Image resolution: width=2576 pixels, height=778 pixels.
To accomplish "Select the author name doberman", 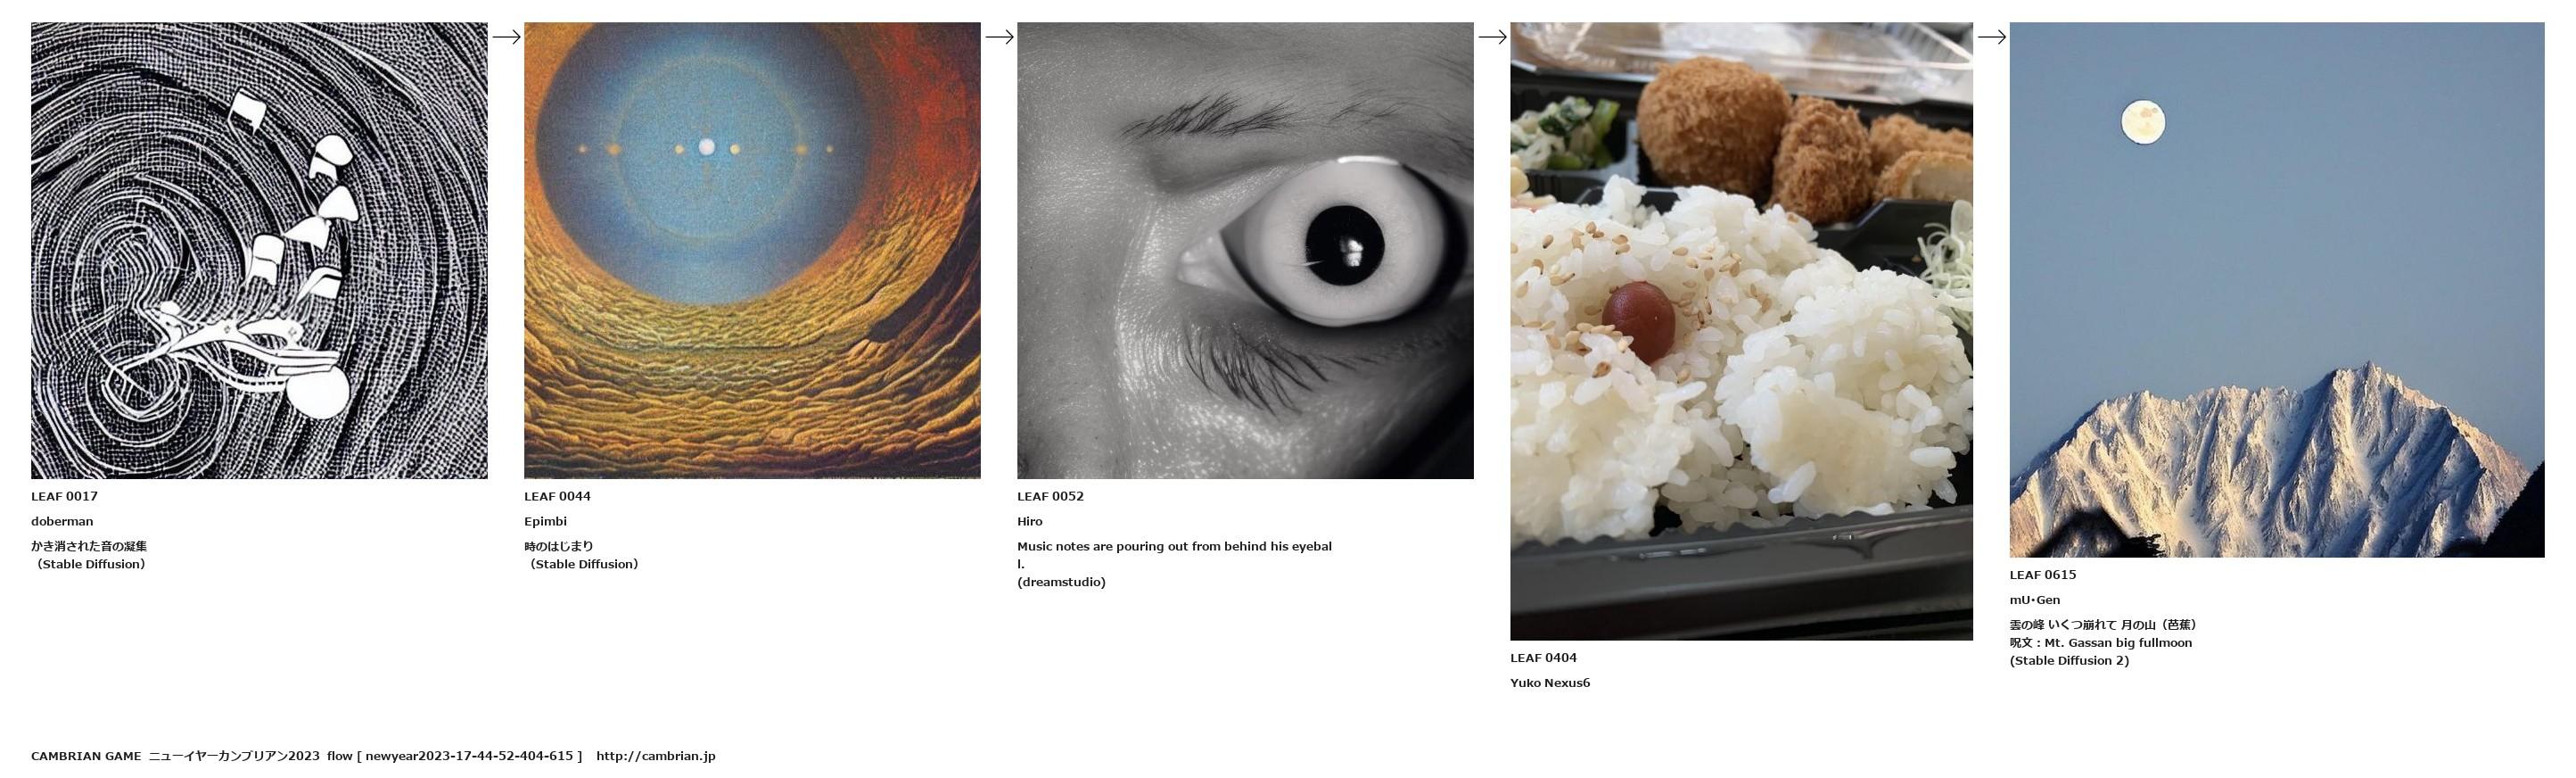I will point(62,521).
